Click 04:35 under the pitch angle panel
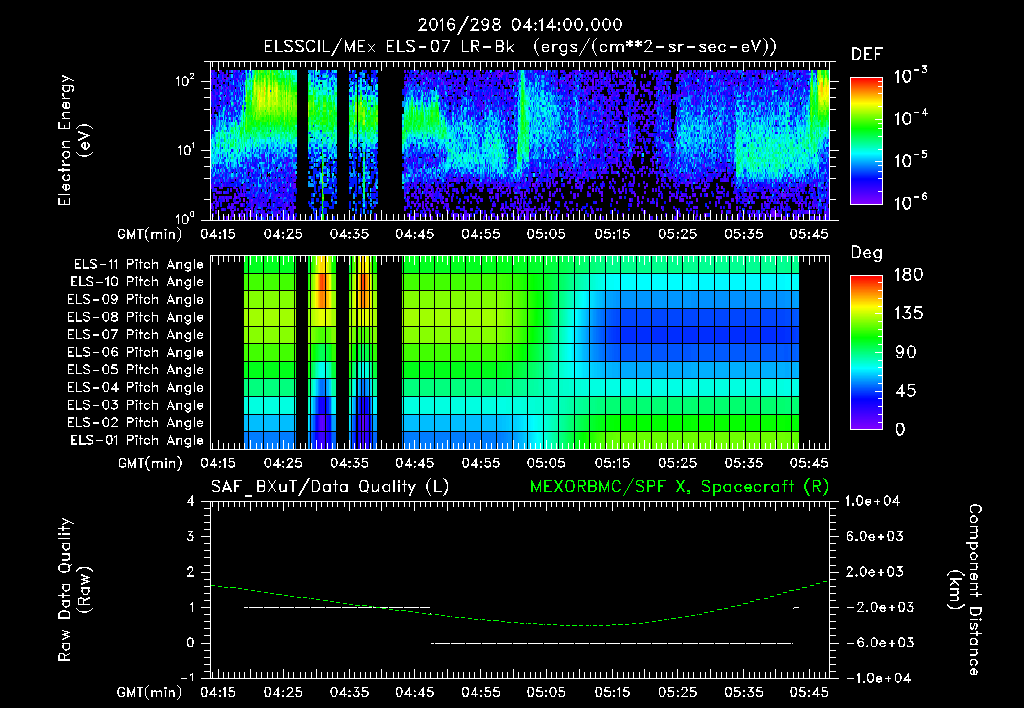Screen dimensions: 1024x708 coord(349,463)
